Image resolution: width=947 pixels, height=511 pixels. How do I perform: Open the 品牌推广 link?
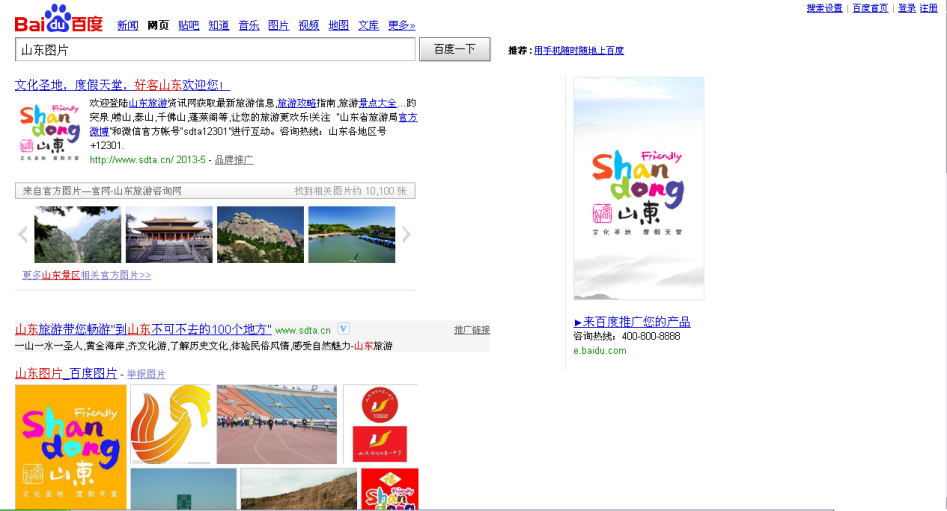(234, 160)
